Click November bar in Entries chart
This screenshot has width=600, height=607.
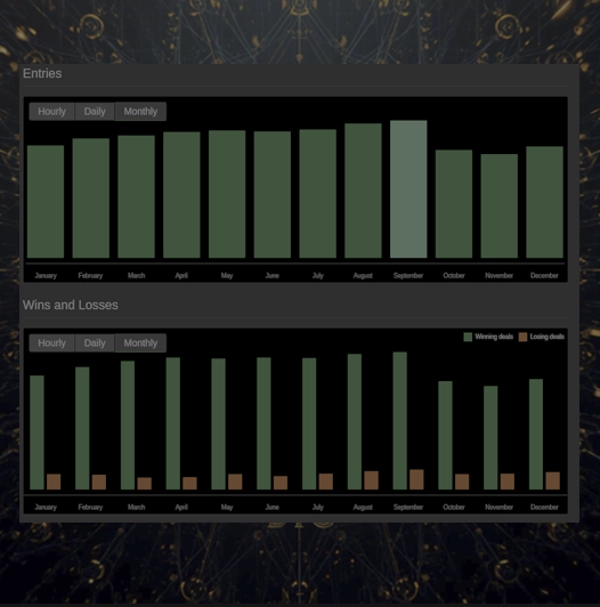point(499,206)
